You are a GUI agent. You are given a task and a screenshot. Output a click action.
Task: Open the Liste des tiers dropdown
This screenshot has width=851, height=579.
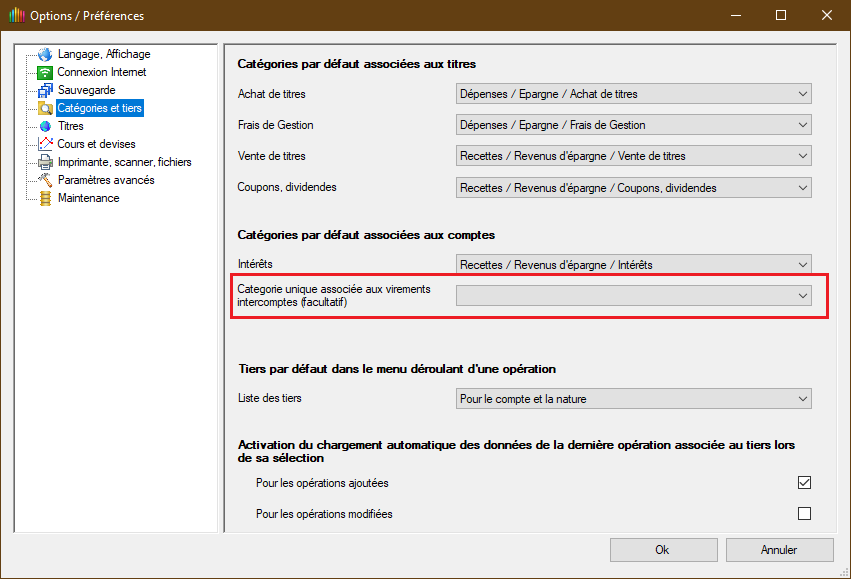click(x=633, y=399)
